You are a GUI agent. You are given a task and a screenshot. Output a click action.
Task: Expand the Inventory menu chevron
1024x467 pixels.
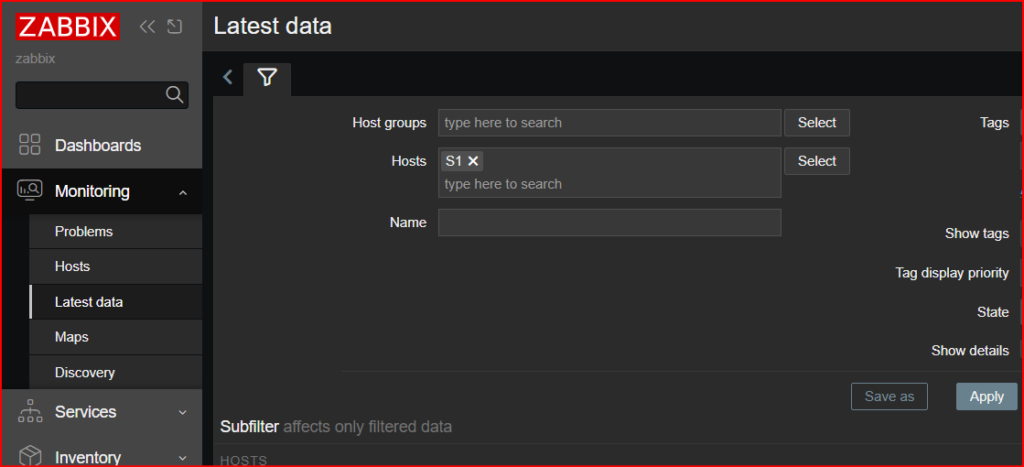click(183, 458)
